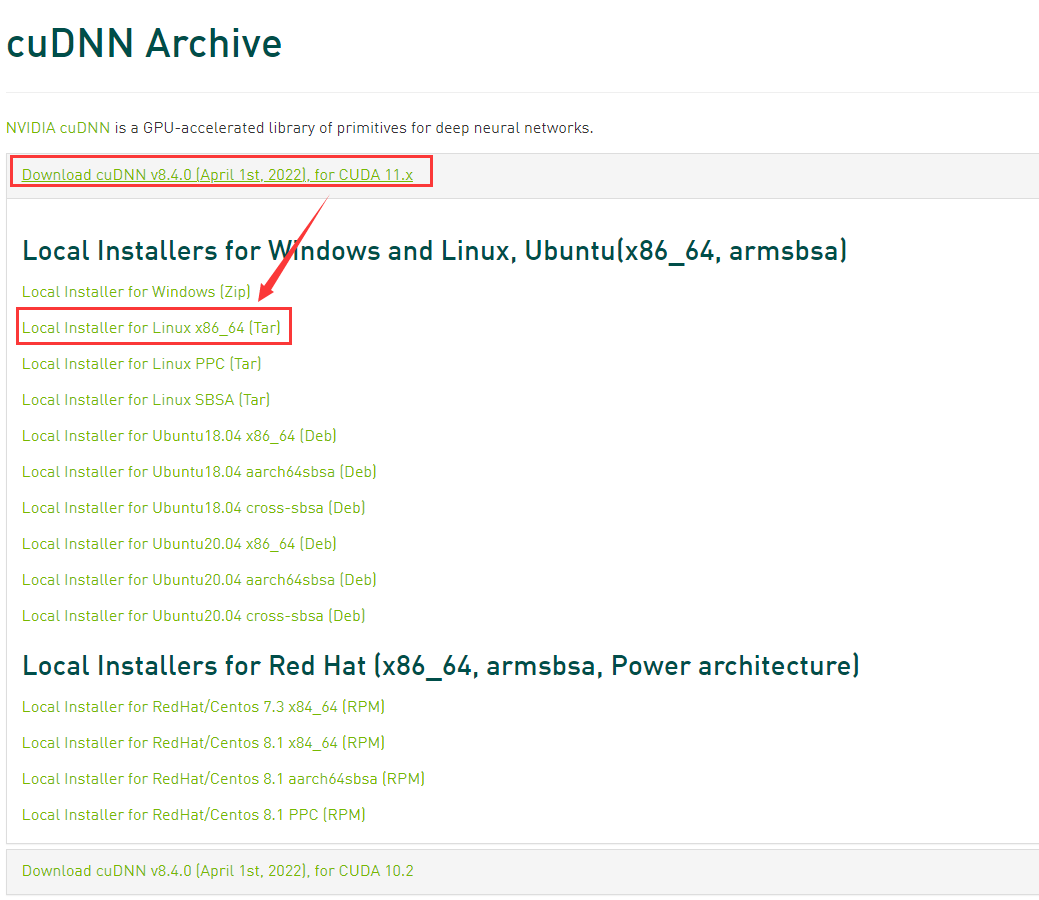Download Ubuntu20.04 x86_64 (Deb) installer
The width and height of the screenshot is (1039, 900).
tap(179, 543)
